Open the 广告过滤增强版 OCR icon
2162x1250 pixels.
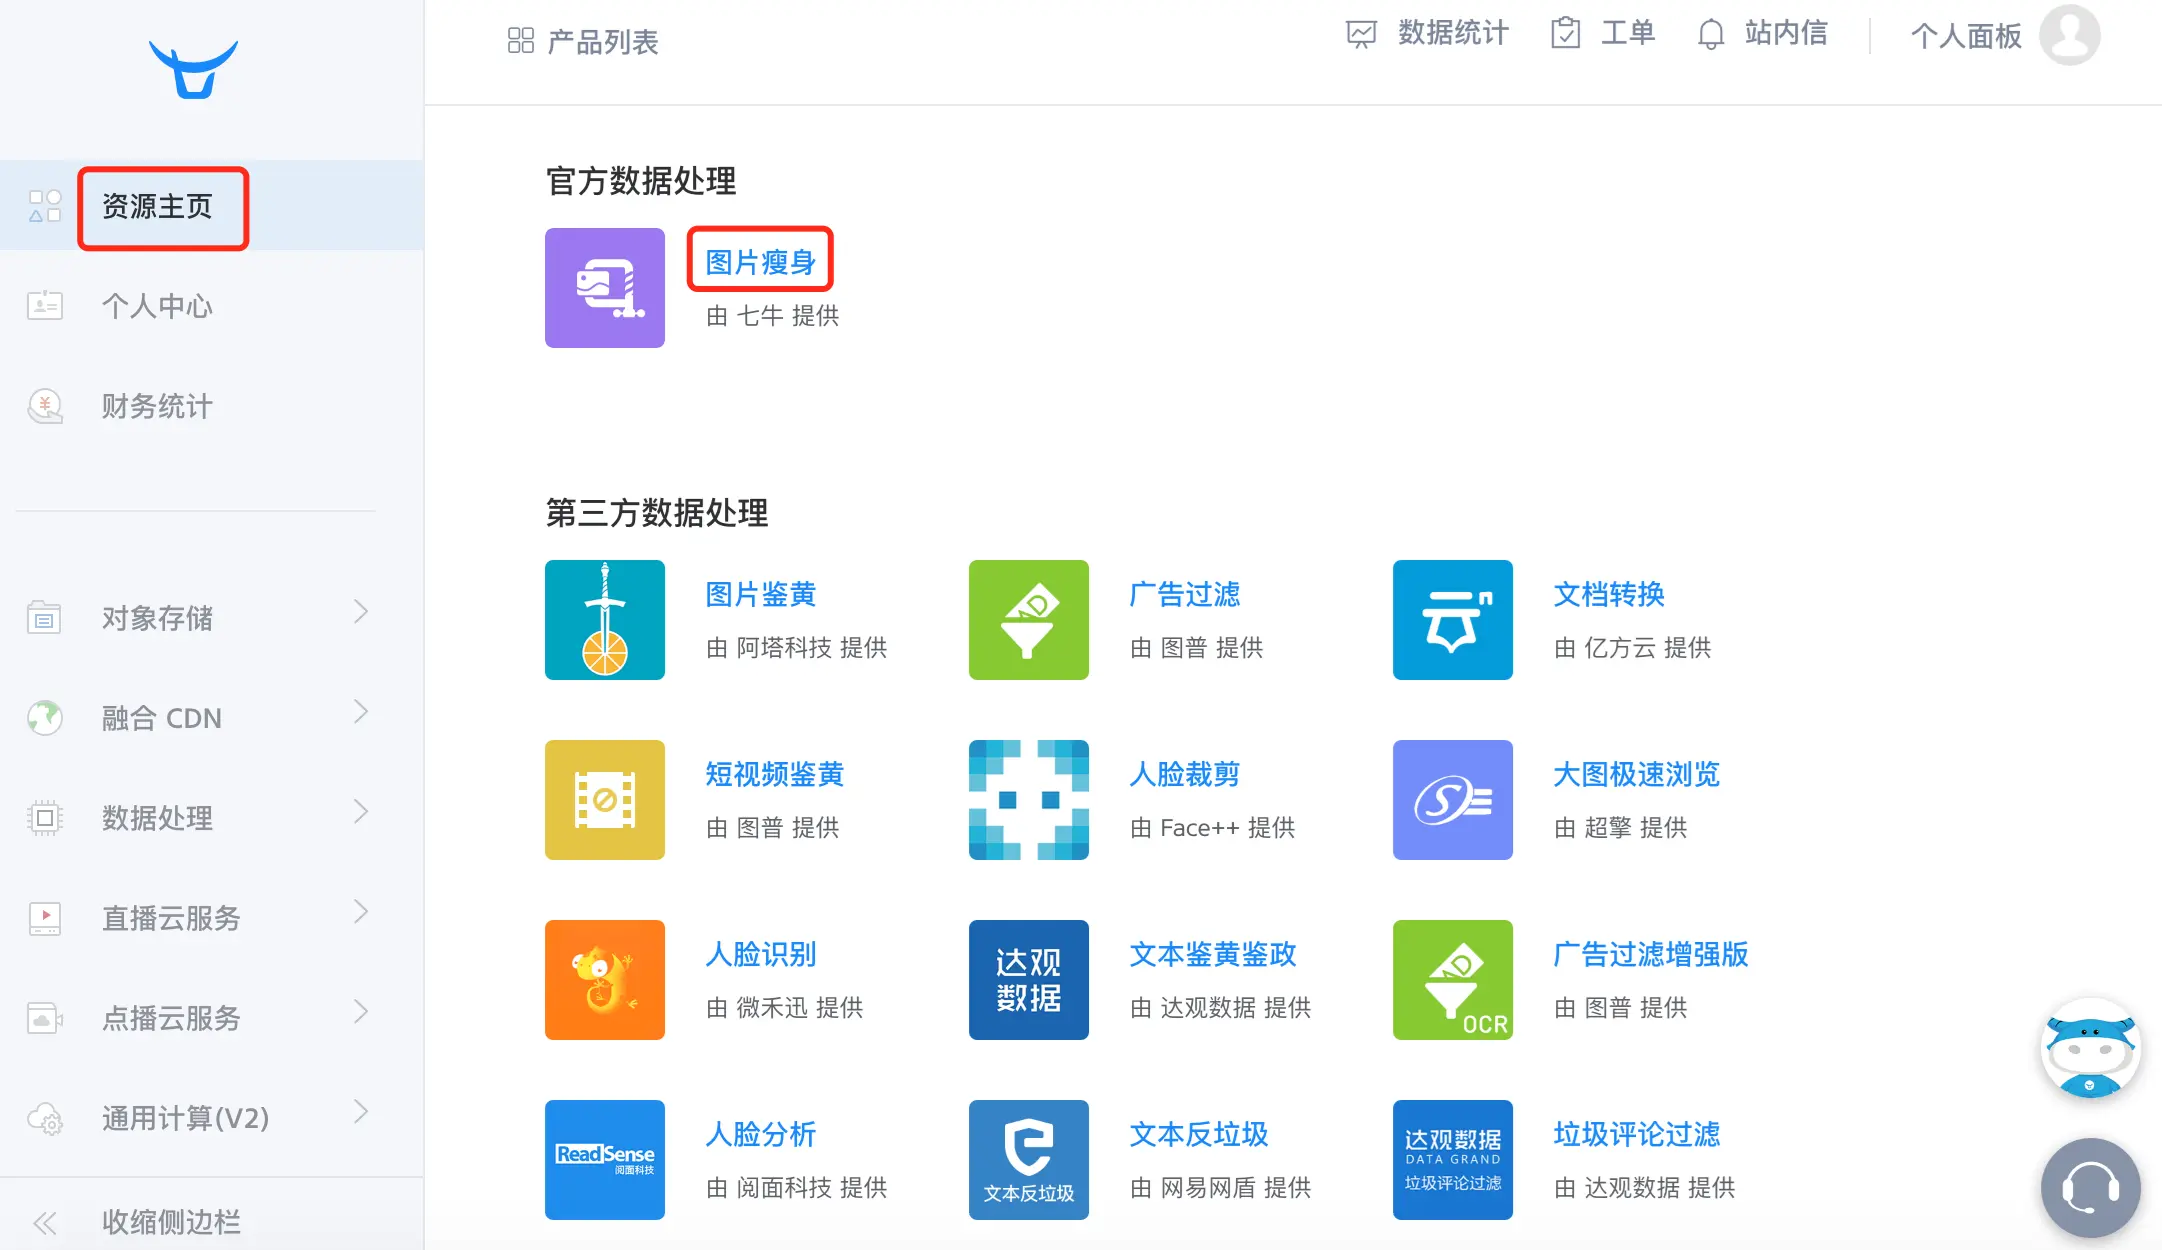click(x=1453, y=980)
